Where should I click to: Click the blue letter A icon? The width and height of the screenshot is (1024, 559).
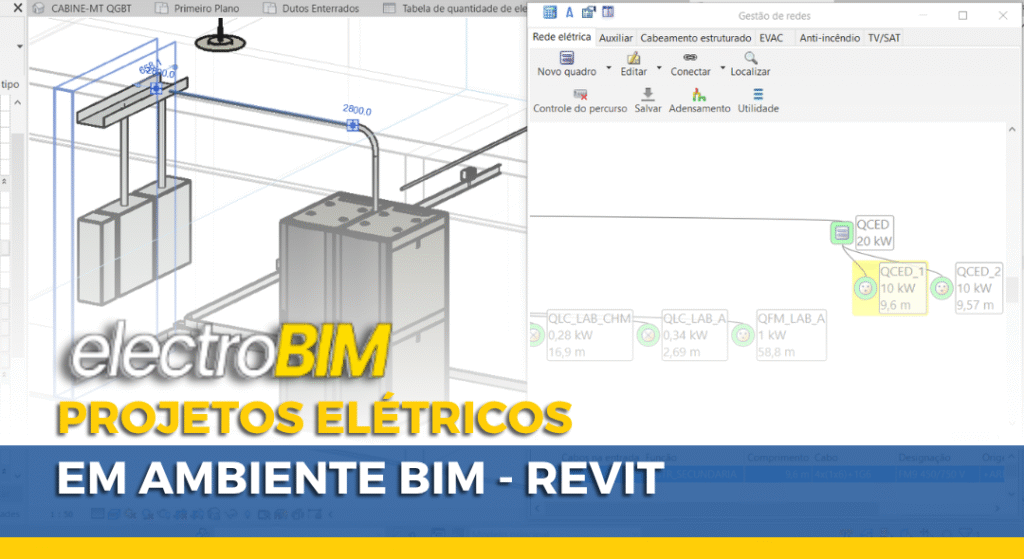click(x=569, y=12)
